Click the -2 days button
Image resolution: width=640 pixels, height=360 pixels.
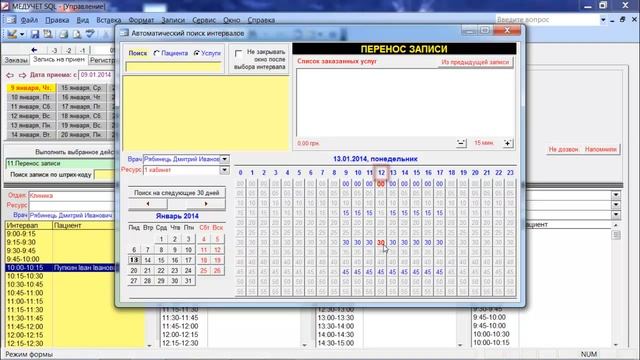pyautogui.click(x=69, y=51)
